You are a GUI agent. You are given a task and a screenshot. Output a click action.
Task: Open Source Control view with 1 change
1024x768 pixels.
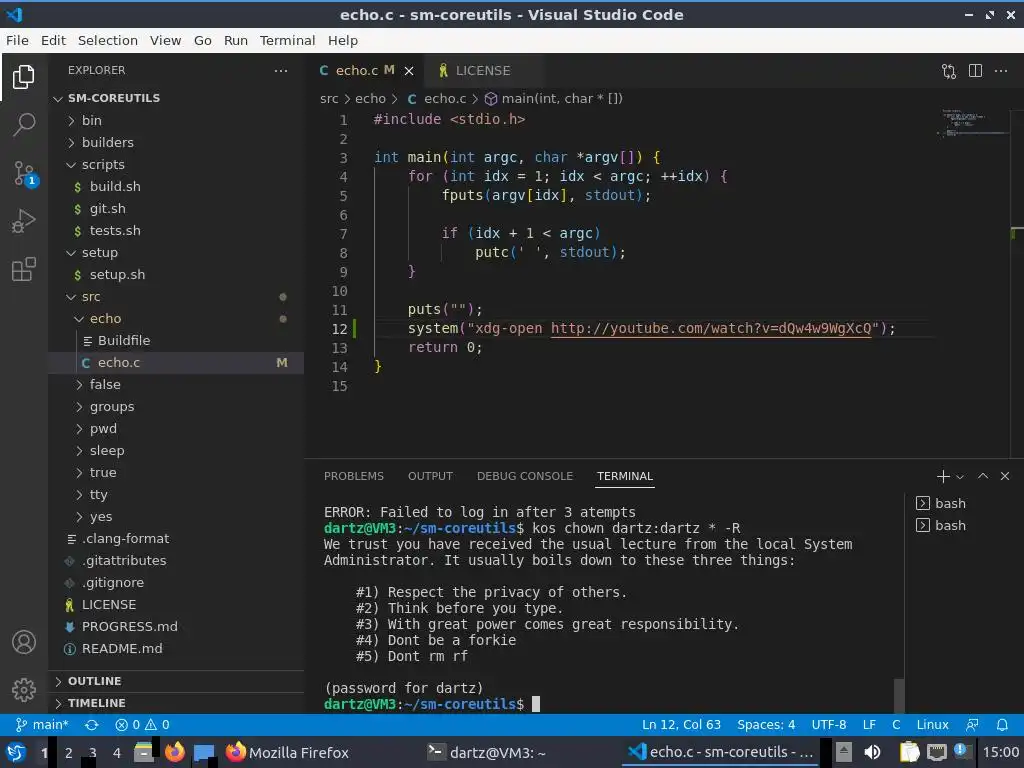25,174
